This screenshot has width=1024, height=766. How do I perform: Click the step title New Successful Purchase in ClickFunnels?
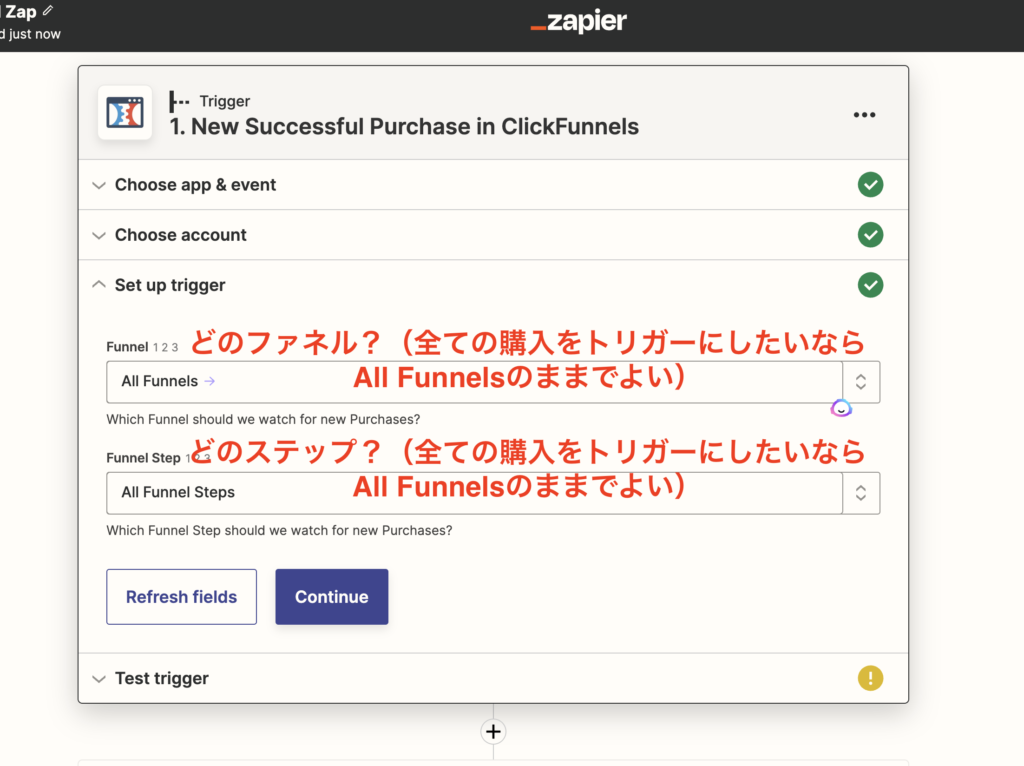pyautogui.click(x=404, y=127)
